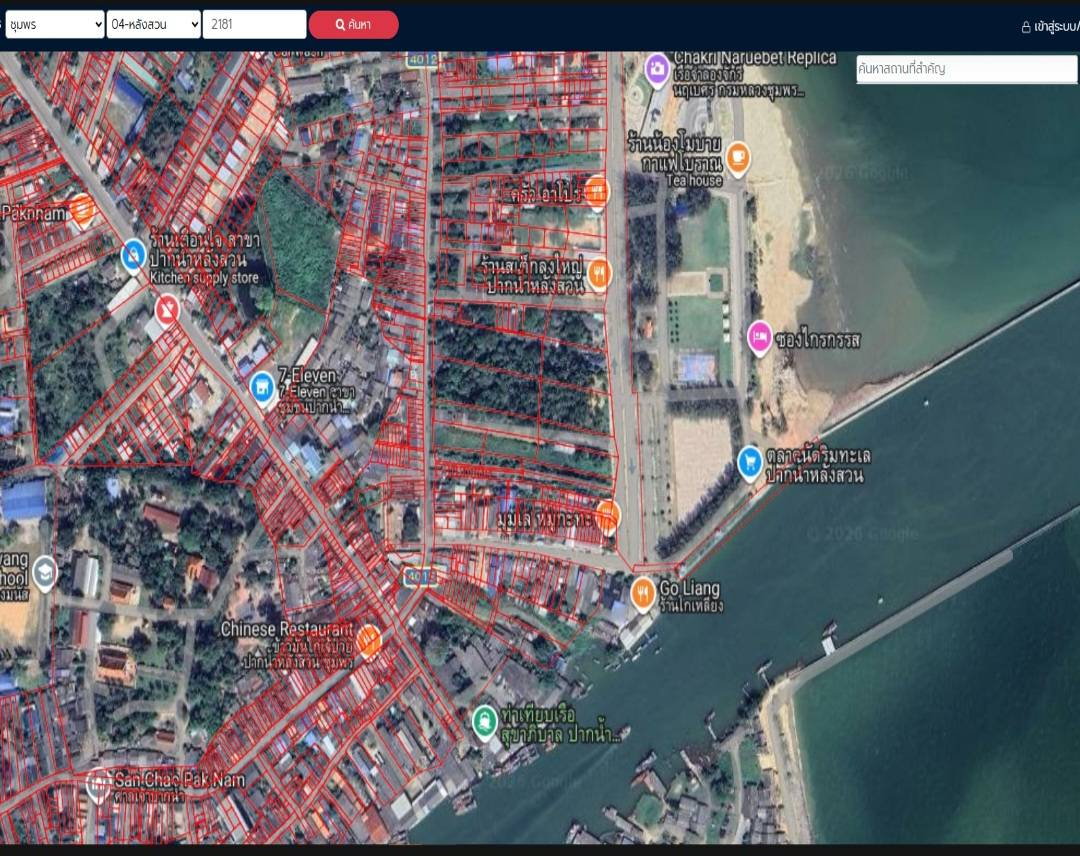The image size is (1080, 856).
Task: Click the "7-Eleven" place label
Action: point(307,375)
